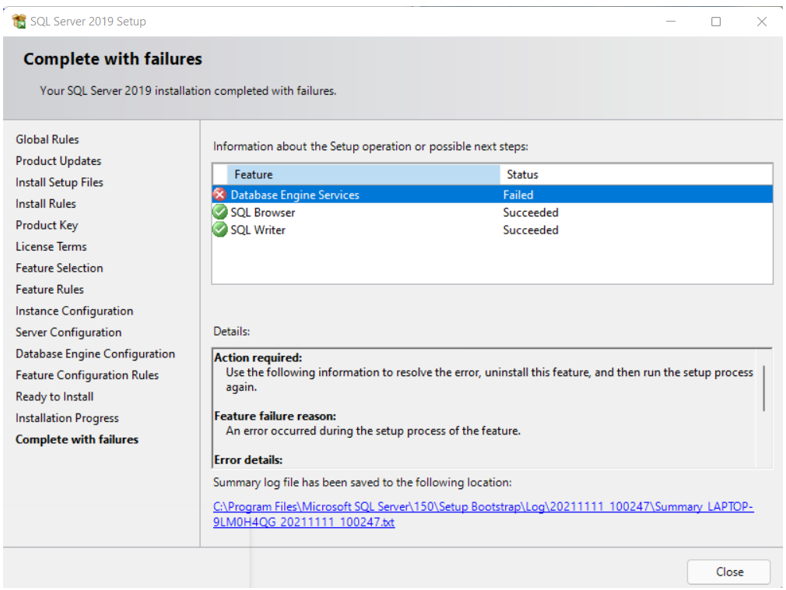Click the green check icon beside SQL Writer
The height and width of the screenshot is (590, 786).
220,230
